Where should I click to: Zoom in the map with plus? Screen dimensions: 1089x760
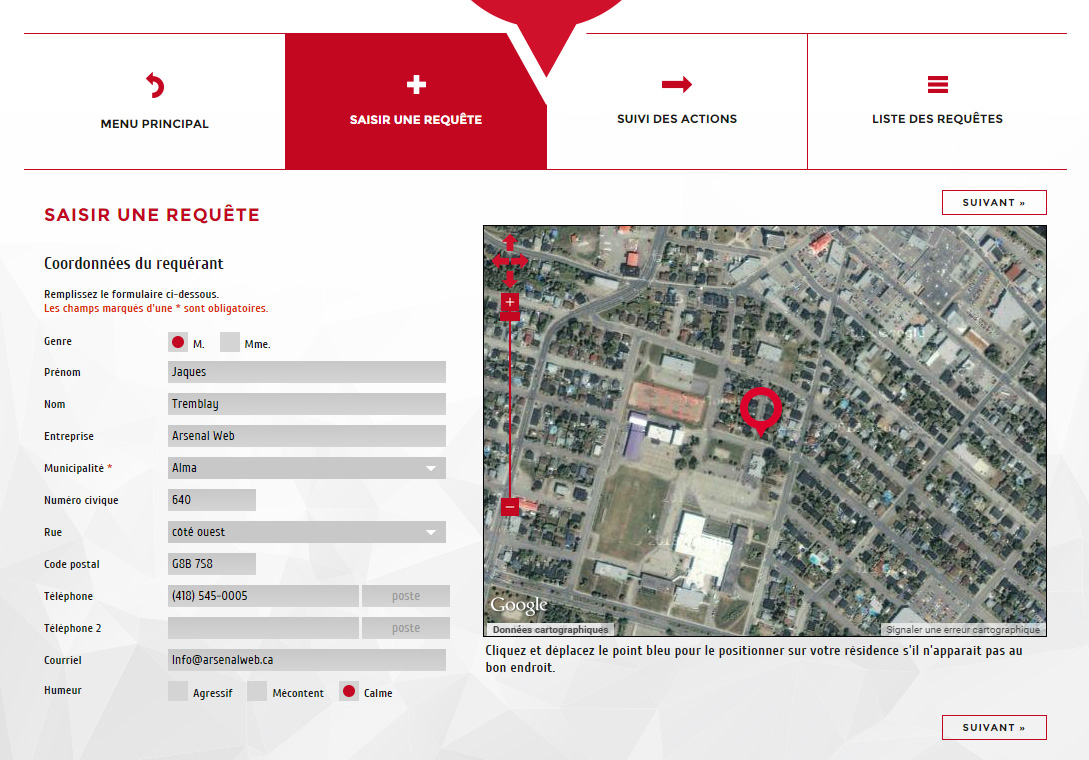tap(510, 301)
